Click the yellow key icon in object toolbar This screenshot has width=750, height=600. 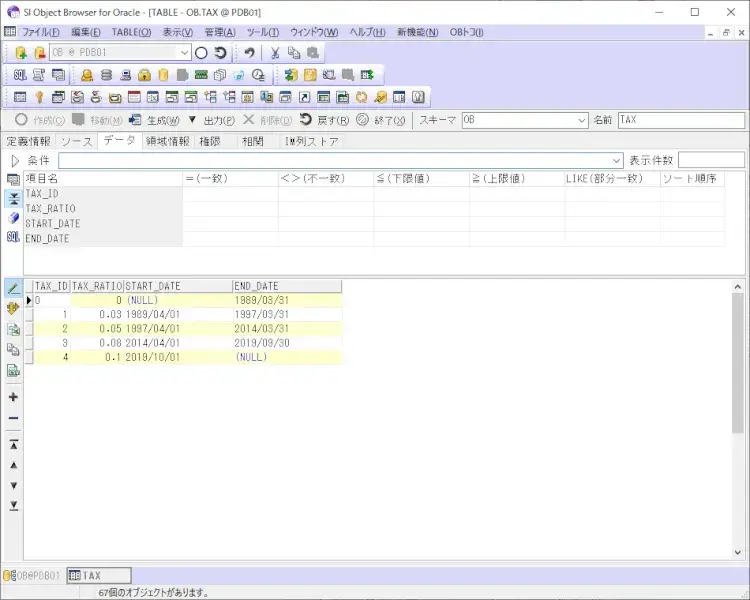pos(39,98)
